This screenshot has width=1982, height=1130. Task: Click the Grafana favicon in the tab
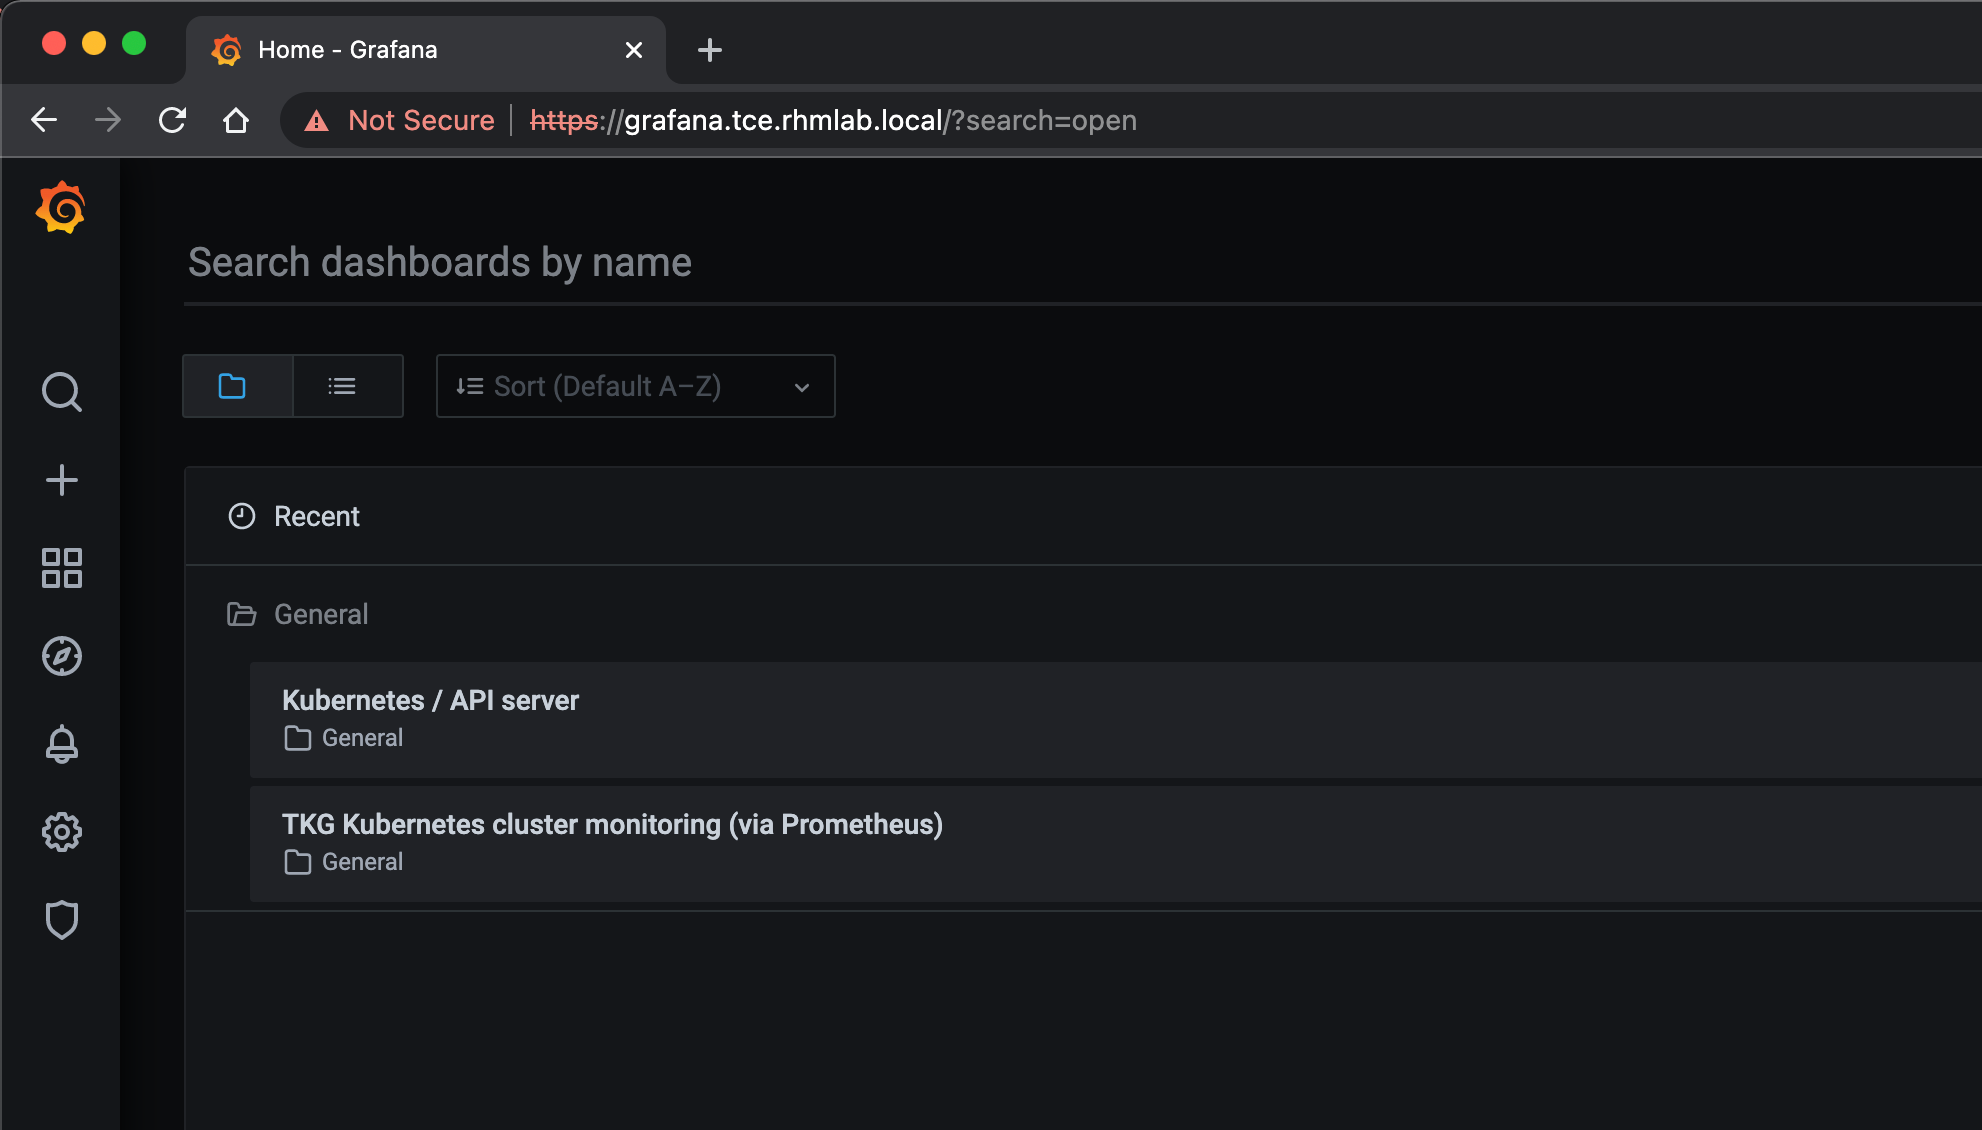click(227, 50)
